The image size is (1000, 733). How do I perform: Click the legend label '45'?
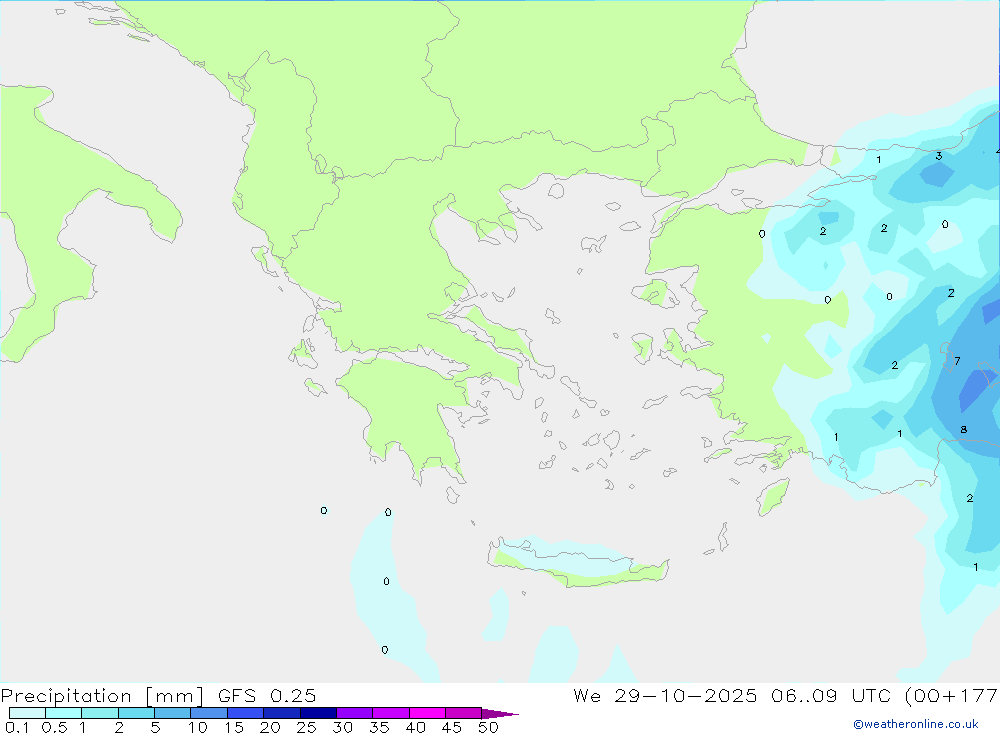click(x=452, y=727)
